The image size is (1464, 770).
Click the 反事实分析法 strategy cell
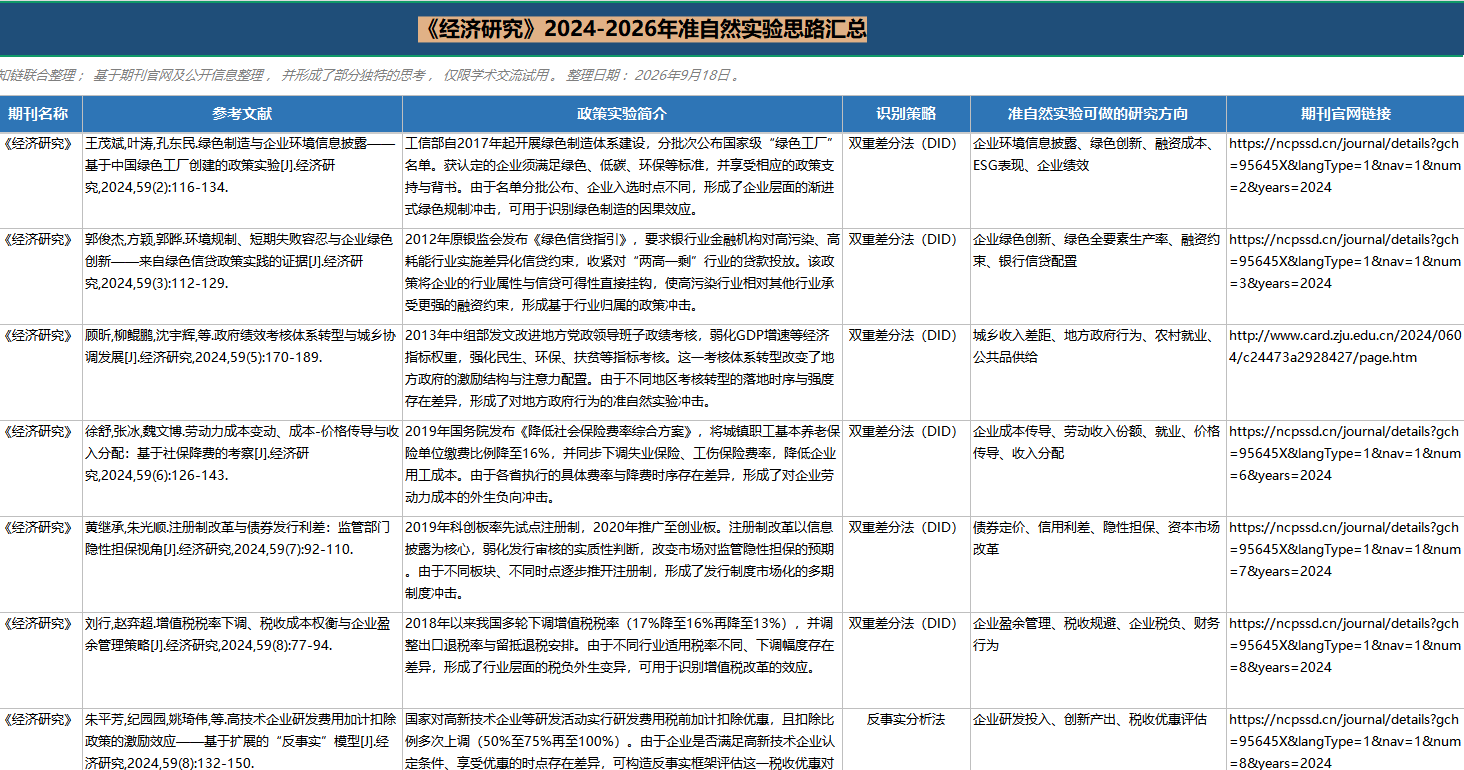[x=906, y=740]
